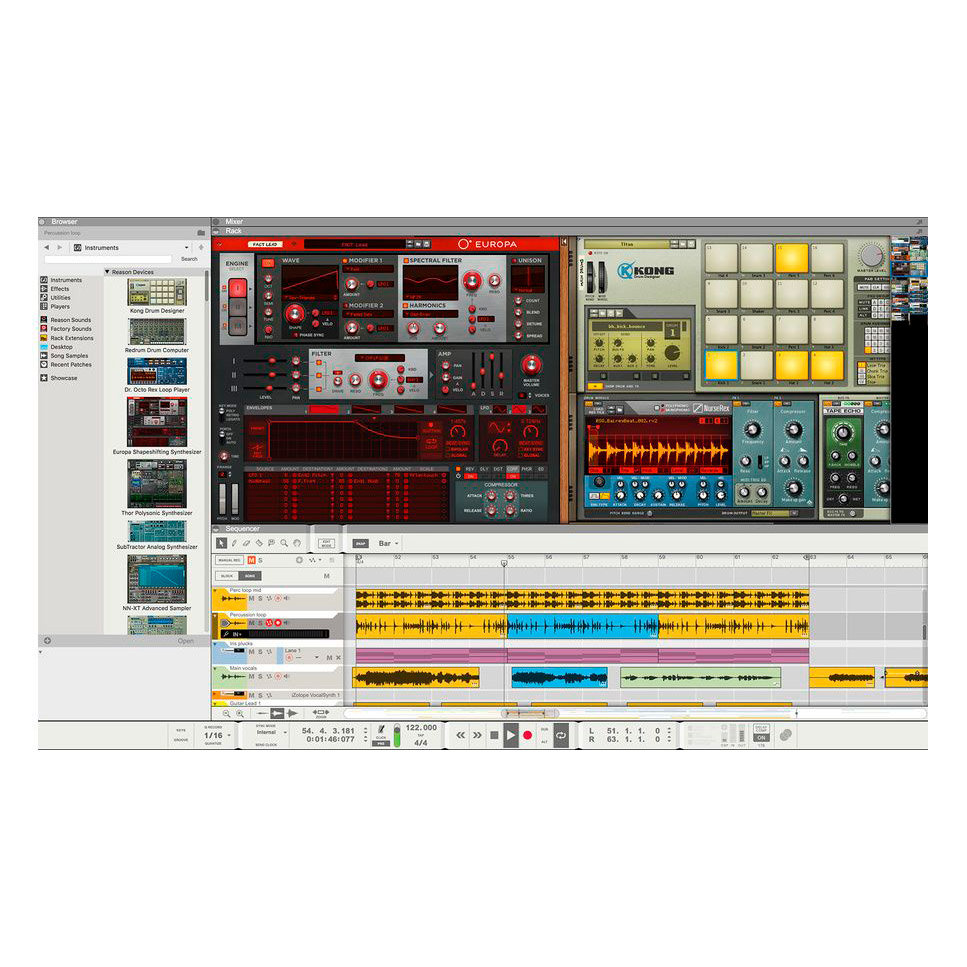The image size is (967, 967).
Task: Click the Browser forward arrow
Action: (x=59, y=247)
